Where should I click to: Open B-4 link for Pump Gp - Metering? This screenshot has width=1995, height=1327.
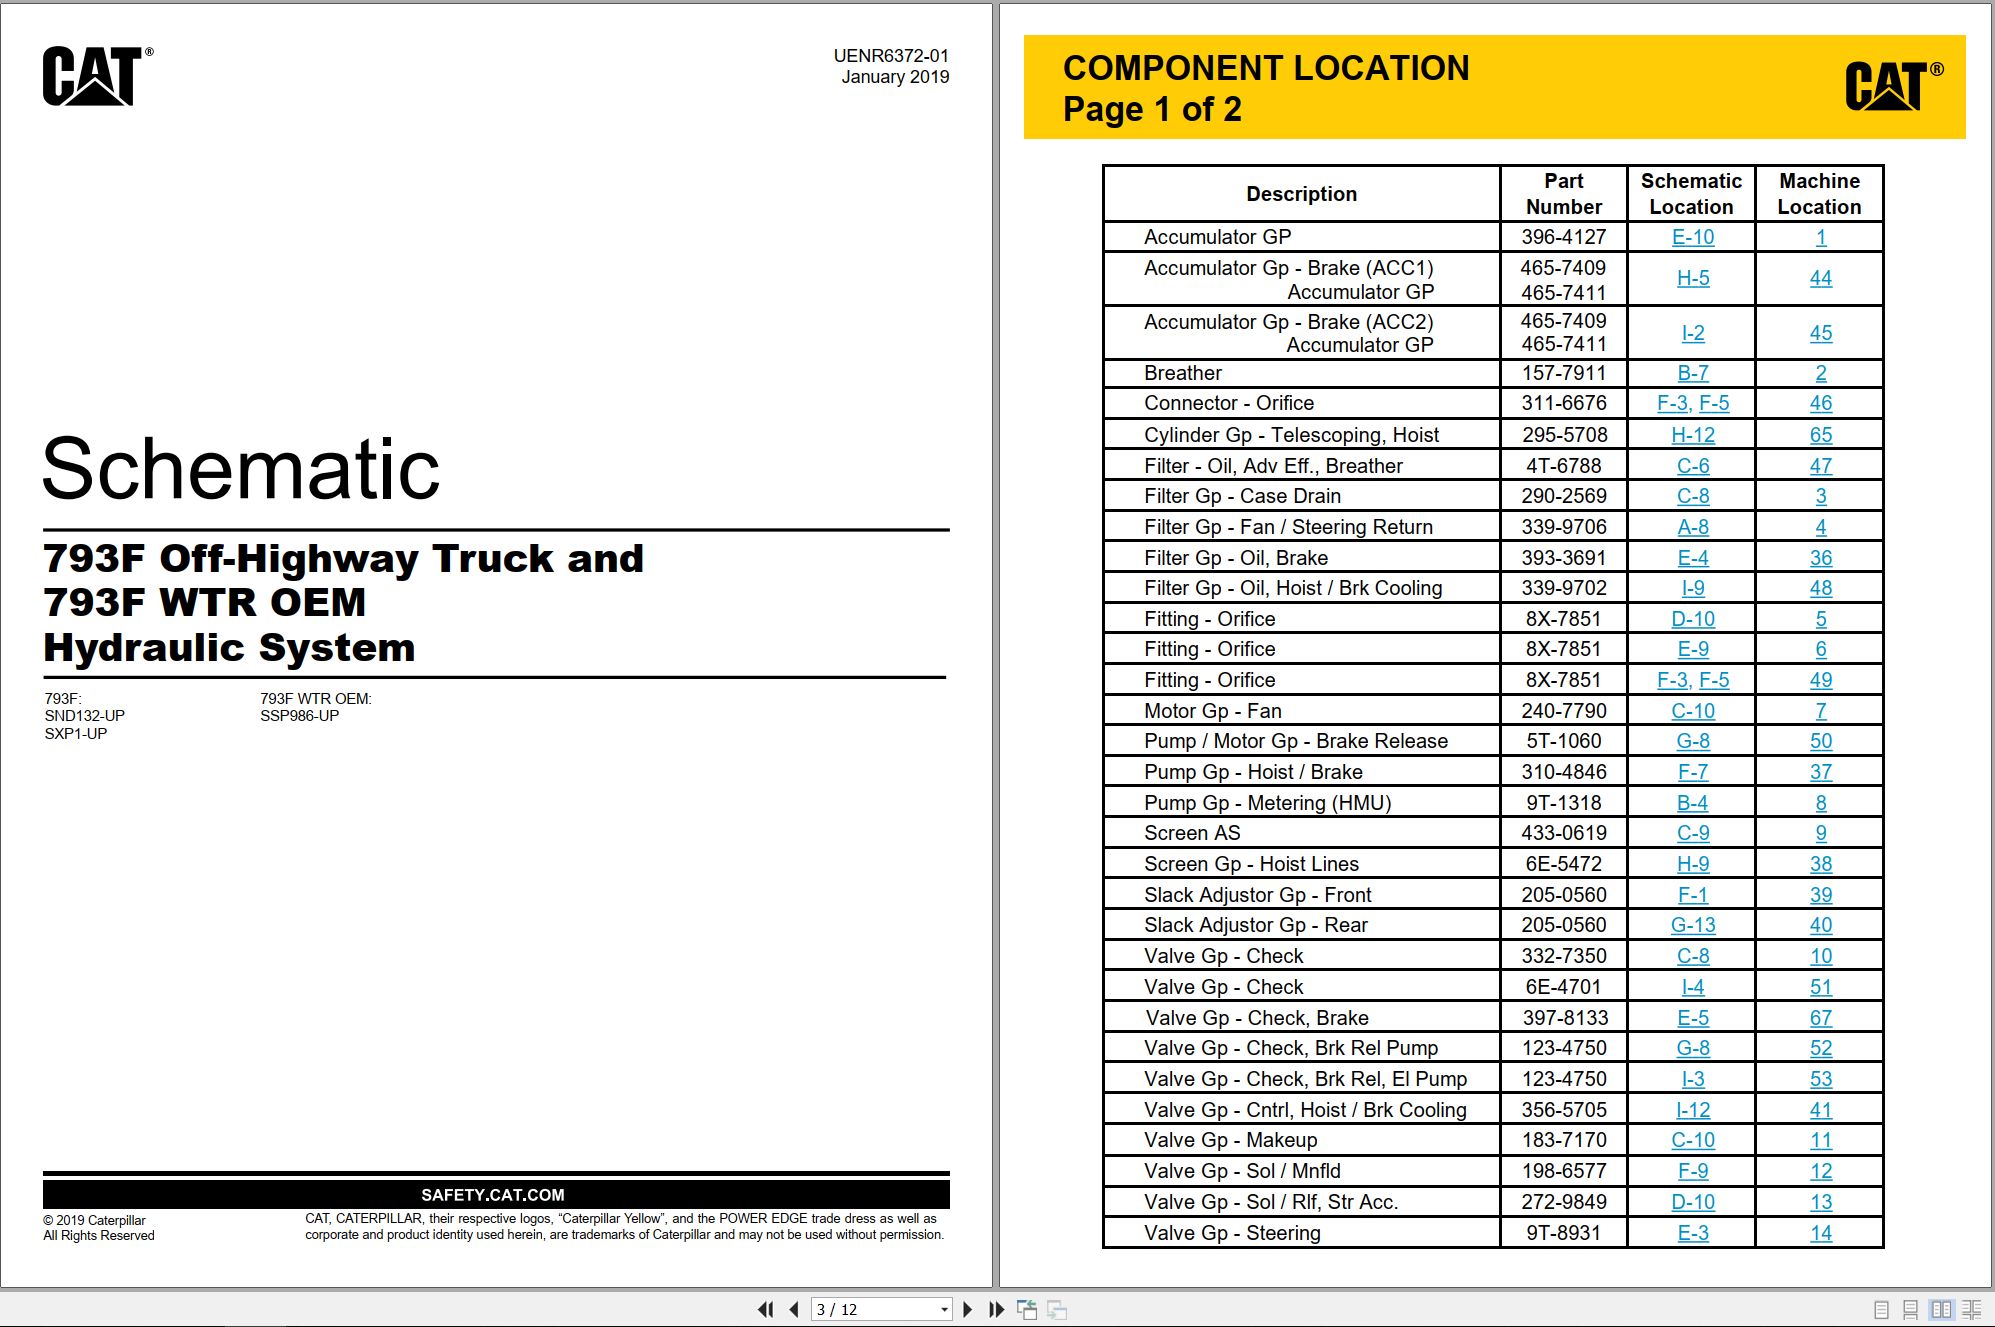1693,803
